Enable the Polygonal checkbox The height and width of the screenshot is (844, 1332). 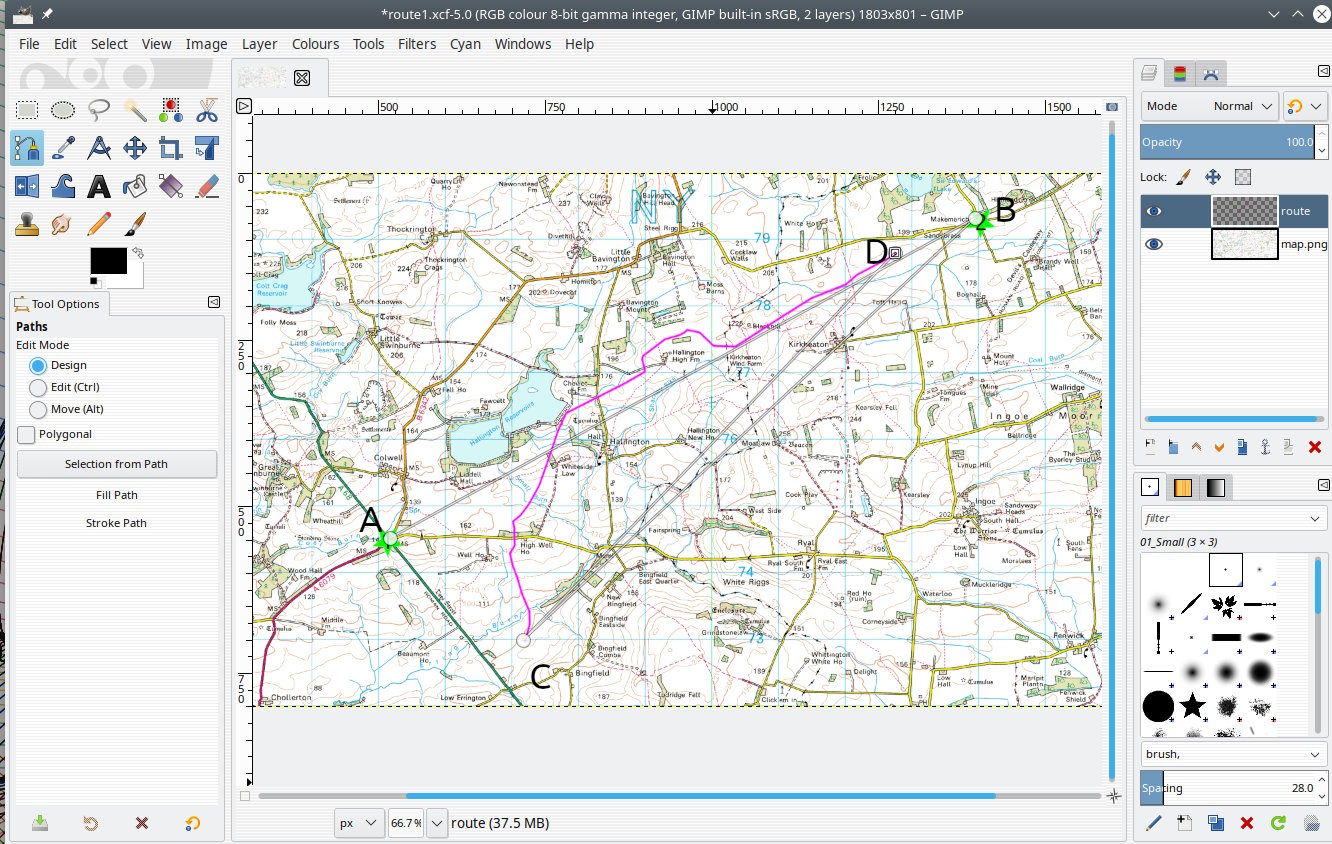click(x=27, y=434)
